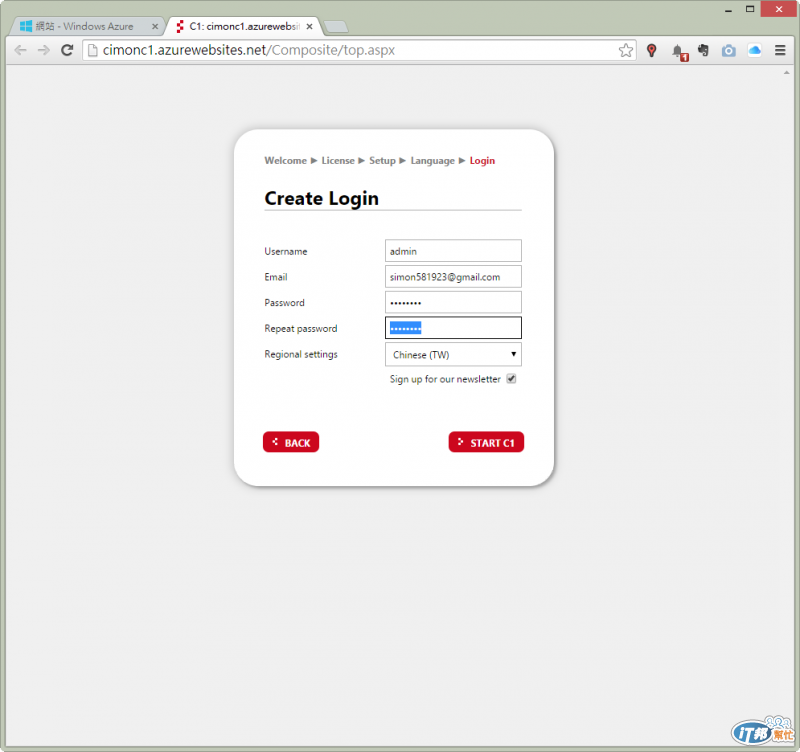The height and width of the screenshot is (752, 800).
Task: Click the camera screenshot extension
Action: coord(729,51)
